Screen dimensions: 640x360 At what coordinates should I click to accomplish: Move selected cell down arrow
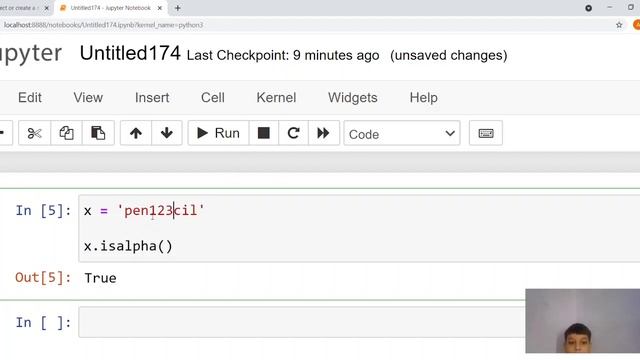point(167,133)
